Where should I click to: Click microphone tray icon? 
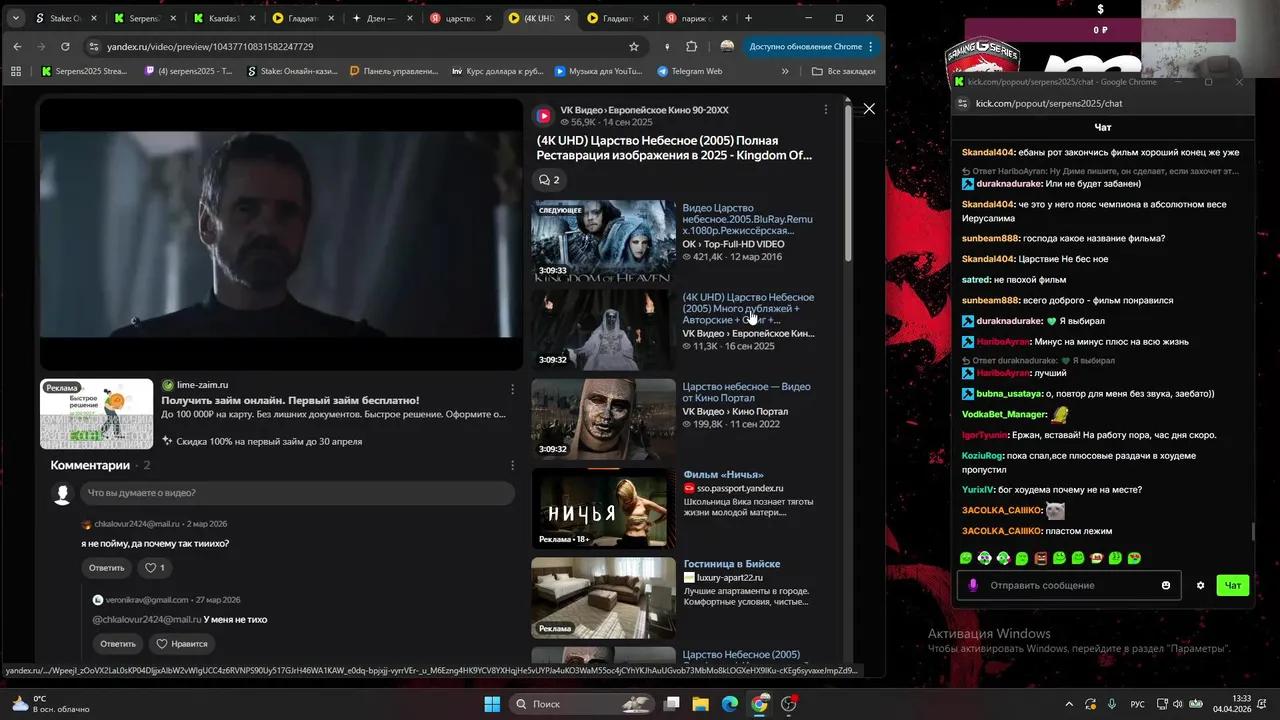click(1112, 704)
